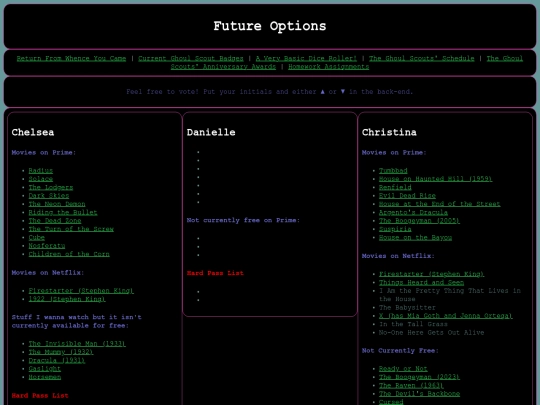
Task: Click the Chelsea column heading
Action: [33, 132]
